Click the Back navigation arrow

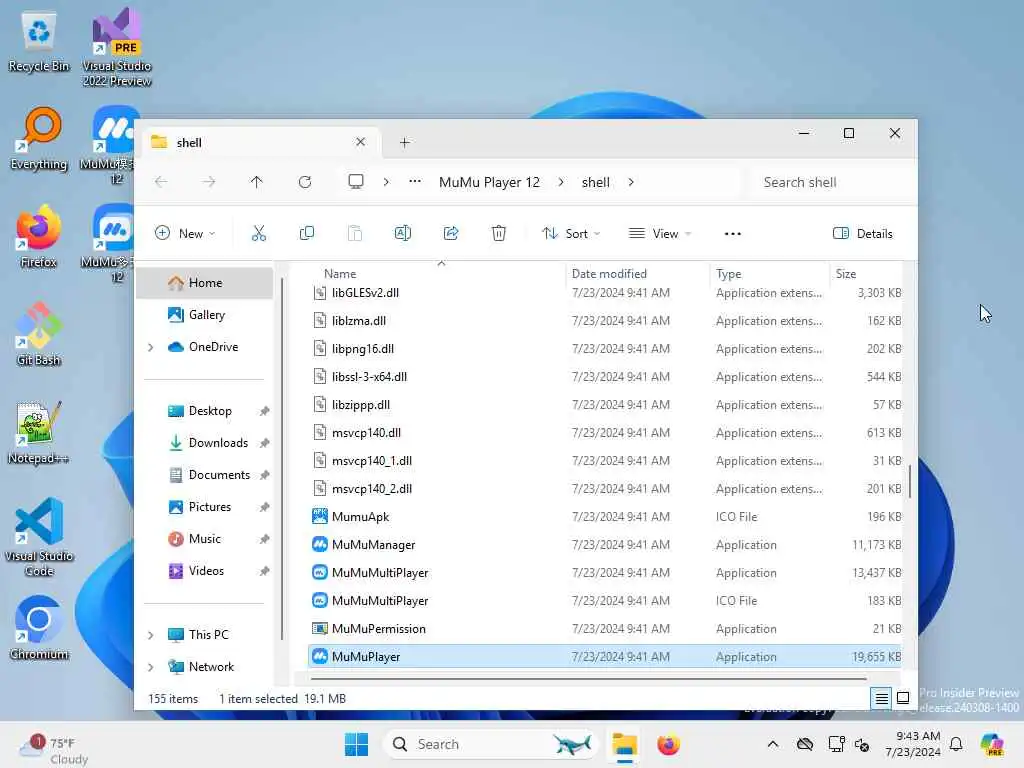(x=161, y=182)
